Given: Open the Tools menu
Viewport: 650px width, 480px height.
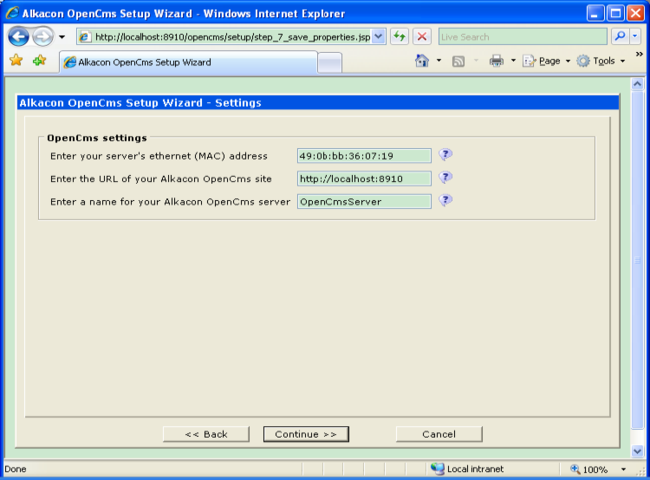Looking at the screenshot, I should pyautogui.click(x=601, y=61).
